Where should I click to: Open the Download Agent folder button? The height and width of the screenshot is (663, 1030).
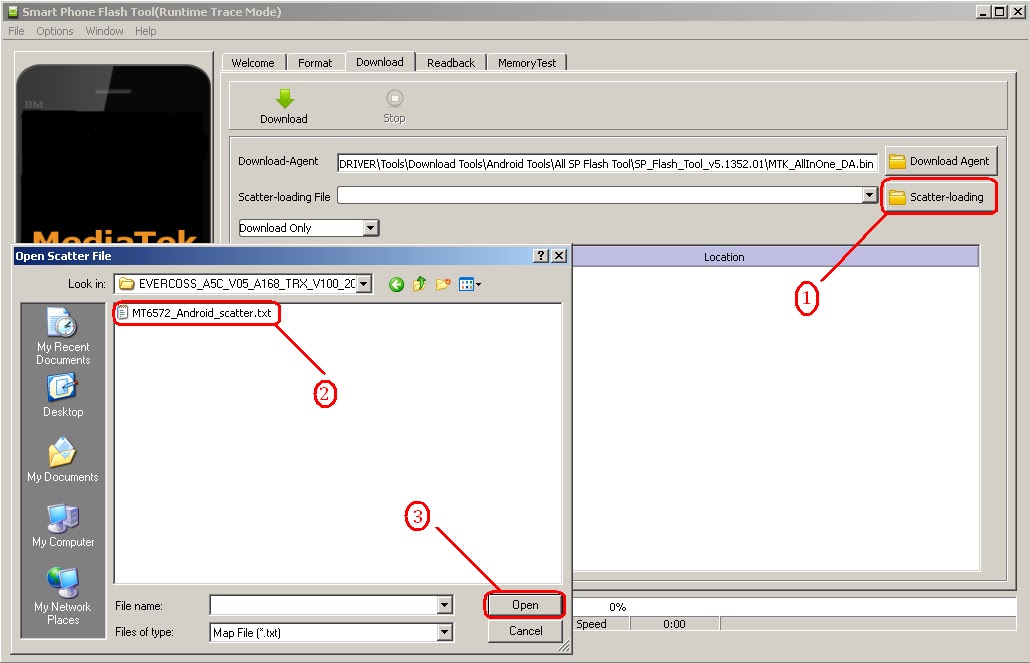[940, 161]
